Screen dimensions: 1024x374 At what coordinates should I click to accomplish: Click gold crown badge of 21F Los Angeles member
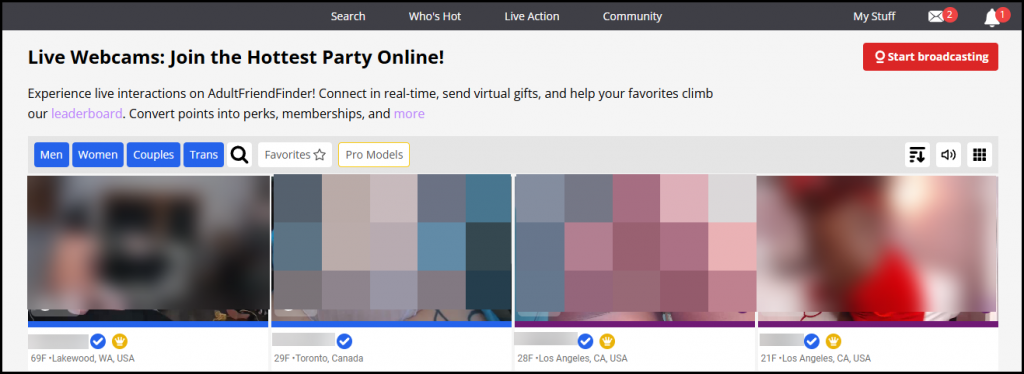833,341
